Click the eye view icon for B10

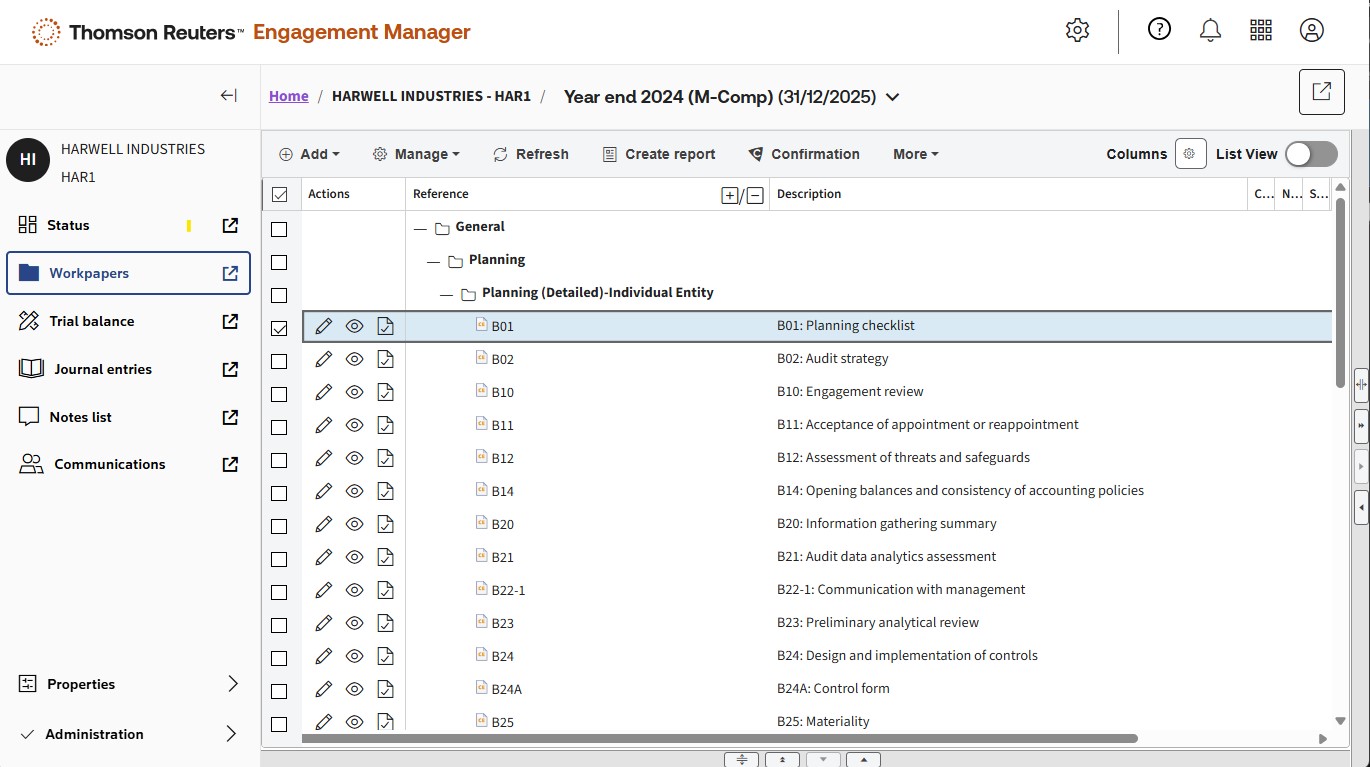point(354,392)
